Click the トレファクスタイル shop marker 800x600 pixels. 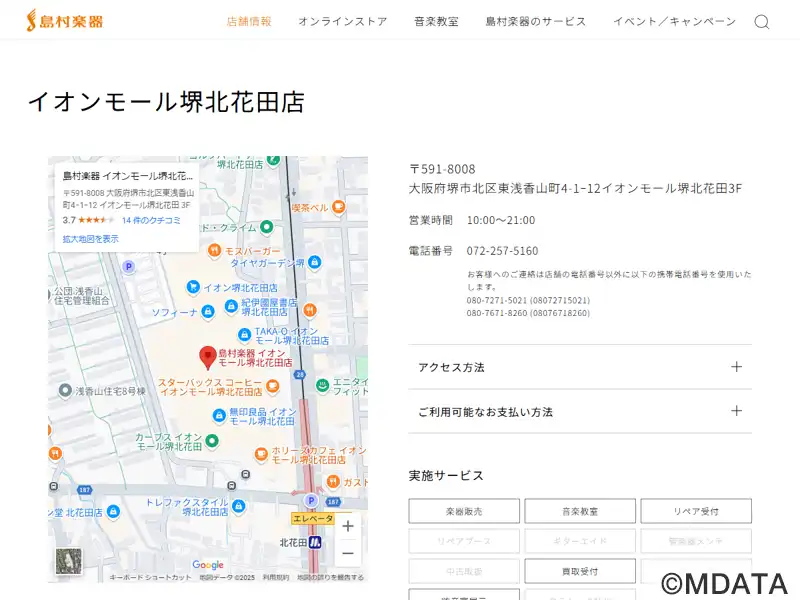238,506
